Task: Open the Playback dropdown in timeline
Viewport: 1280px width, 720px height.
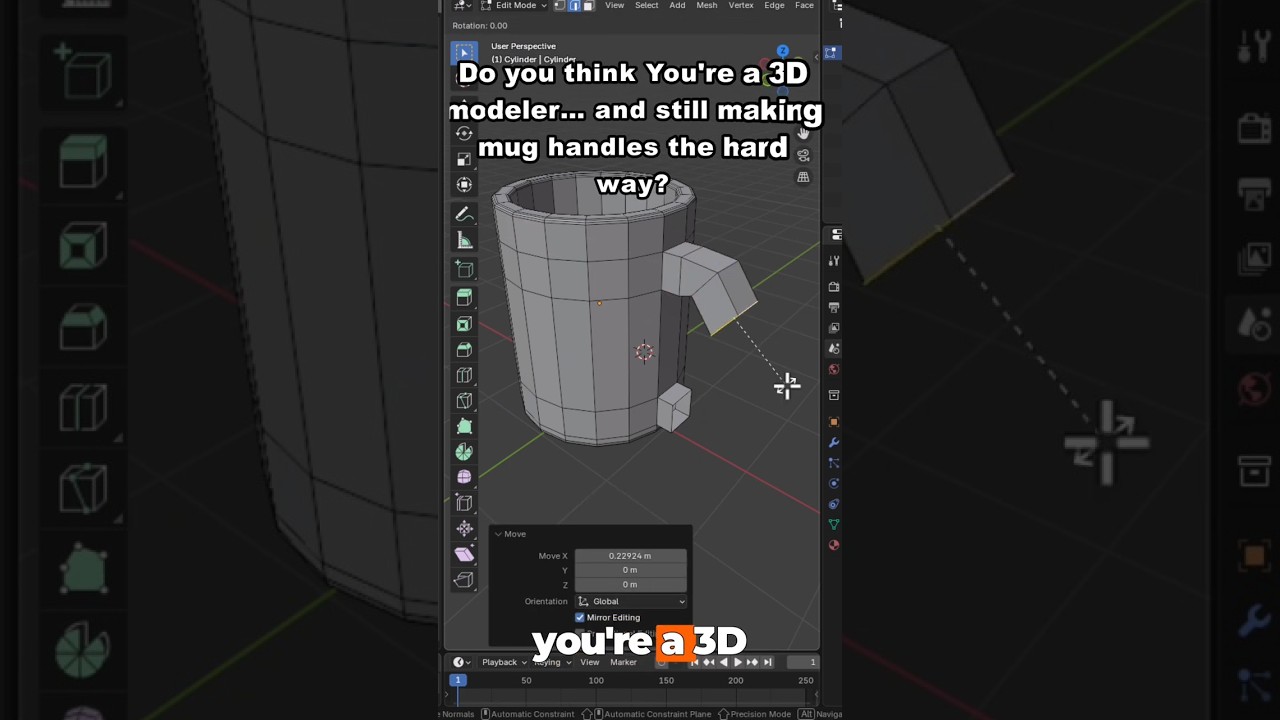Action: [503, 662]
